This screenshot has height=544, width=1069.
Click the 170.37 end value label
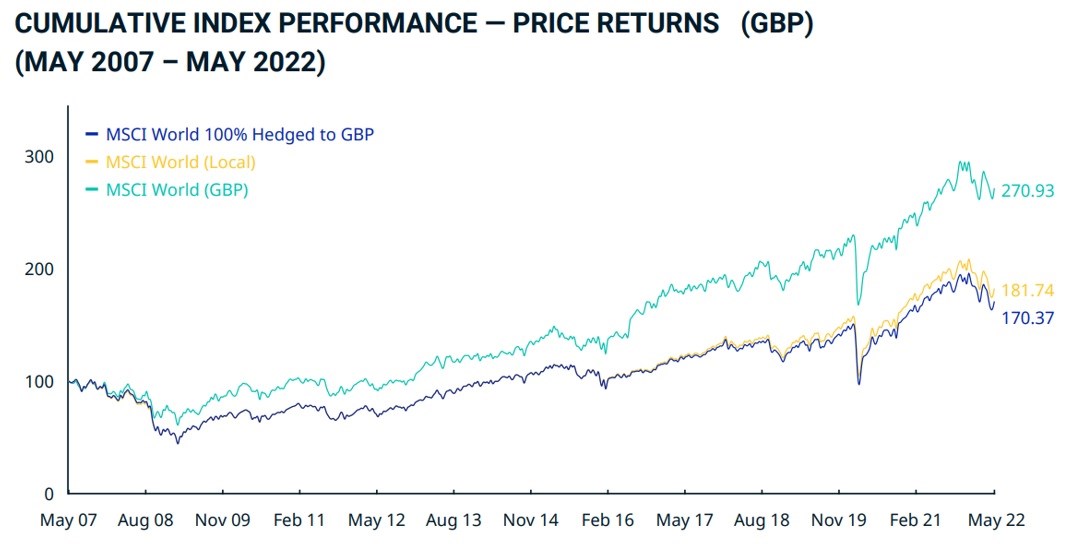pyautogui.click(x=1028, y=318)
